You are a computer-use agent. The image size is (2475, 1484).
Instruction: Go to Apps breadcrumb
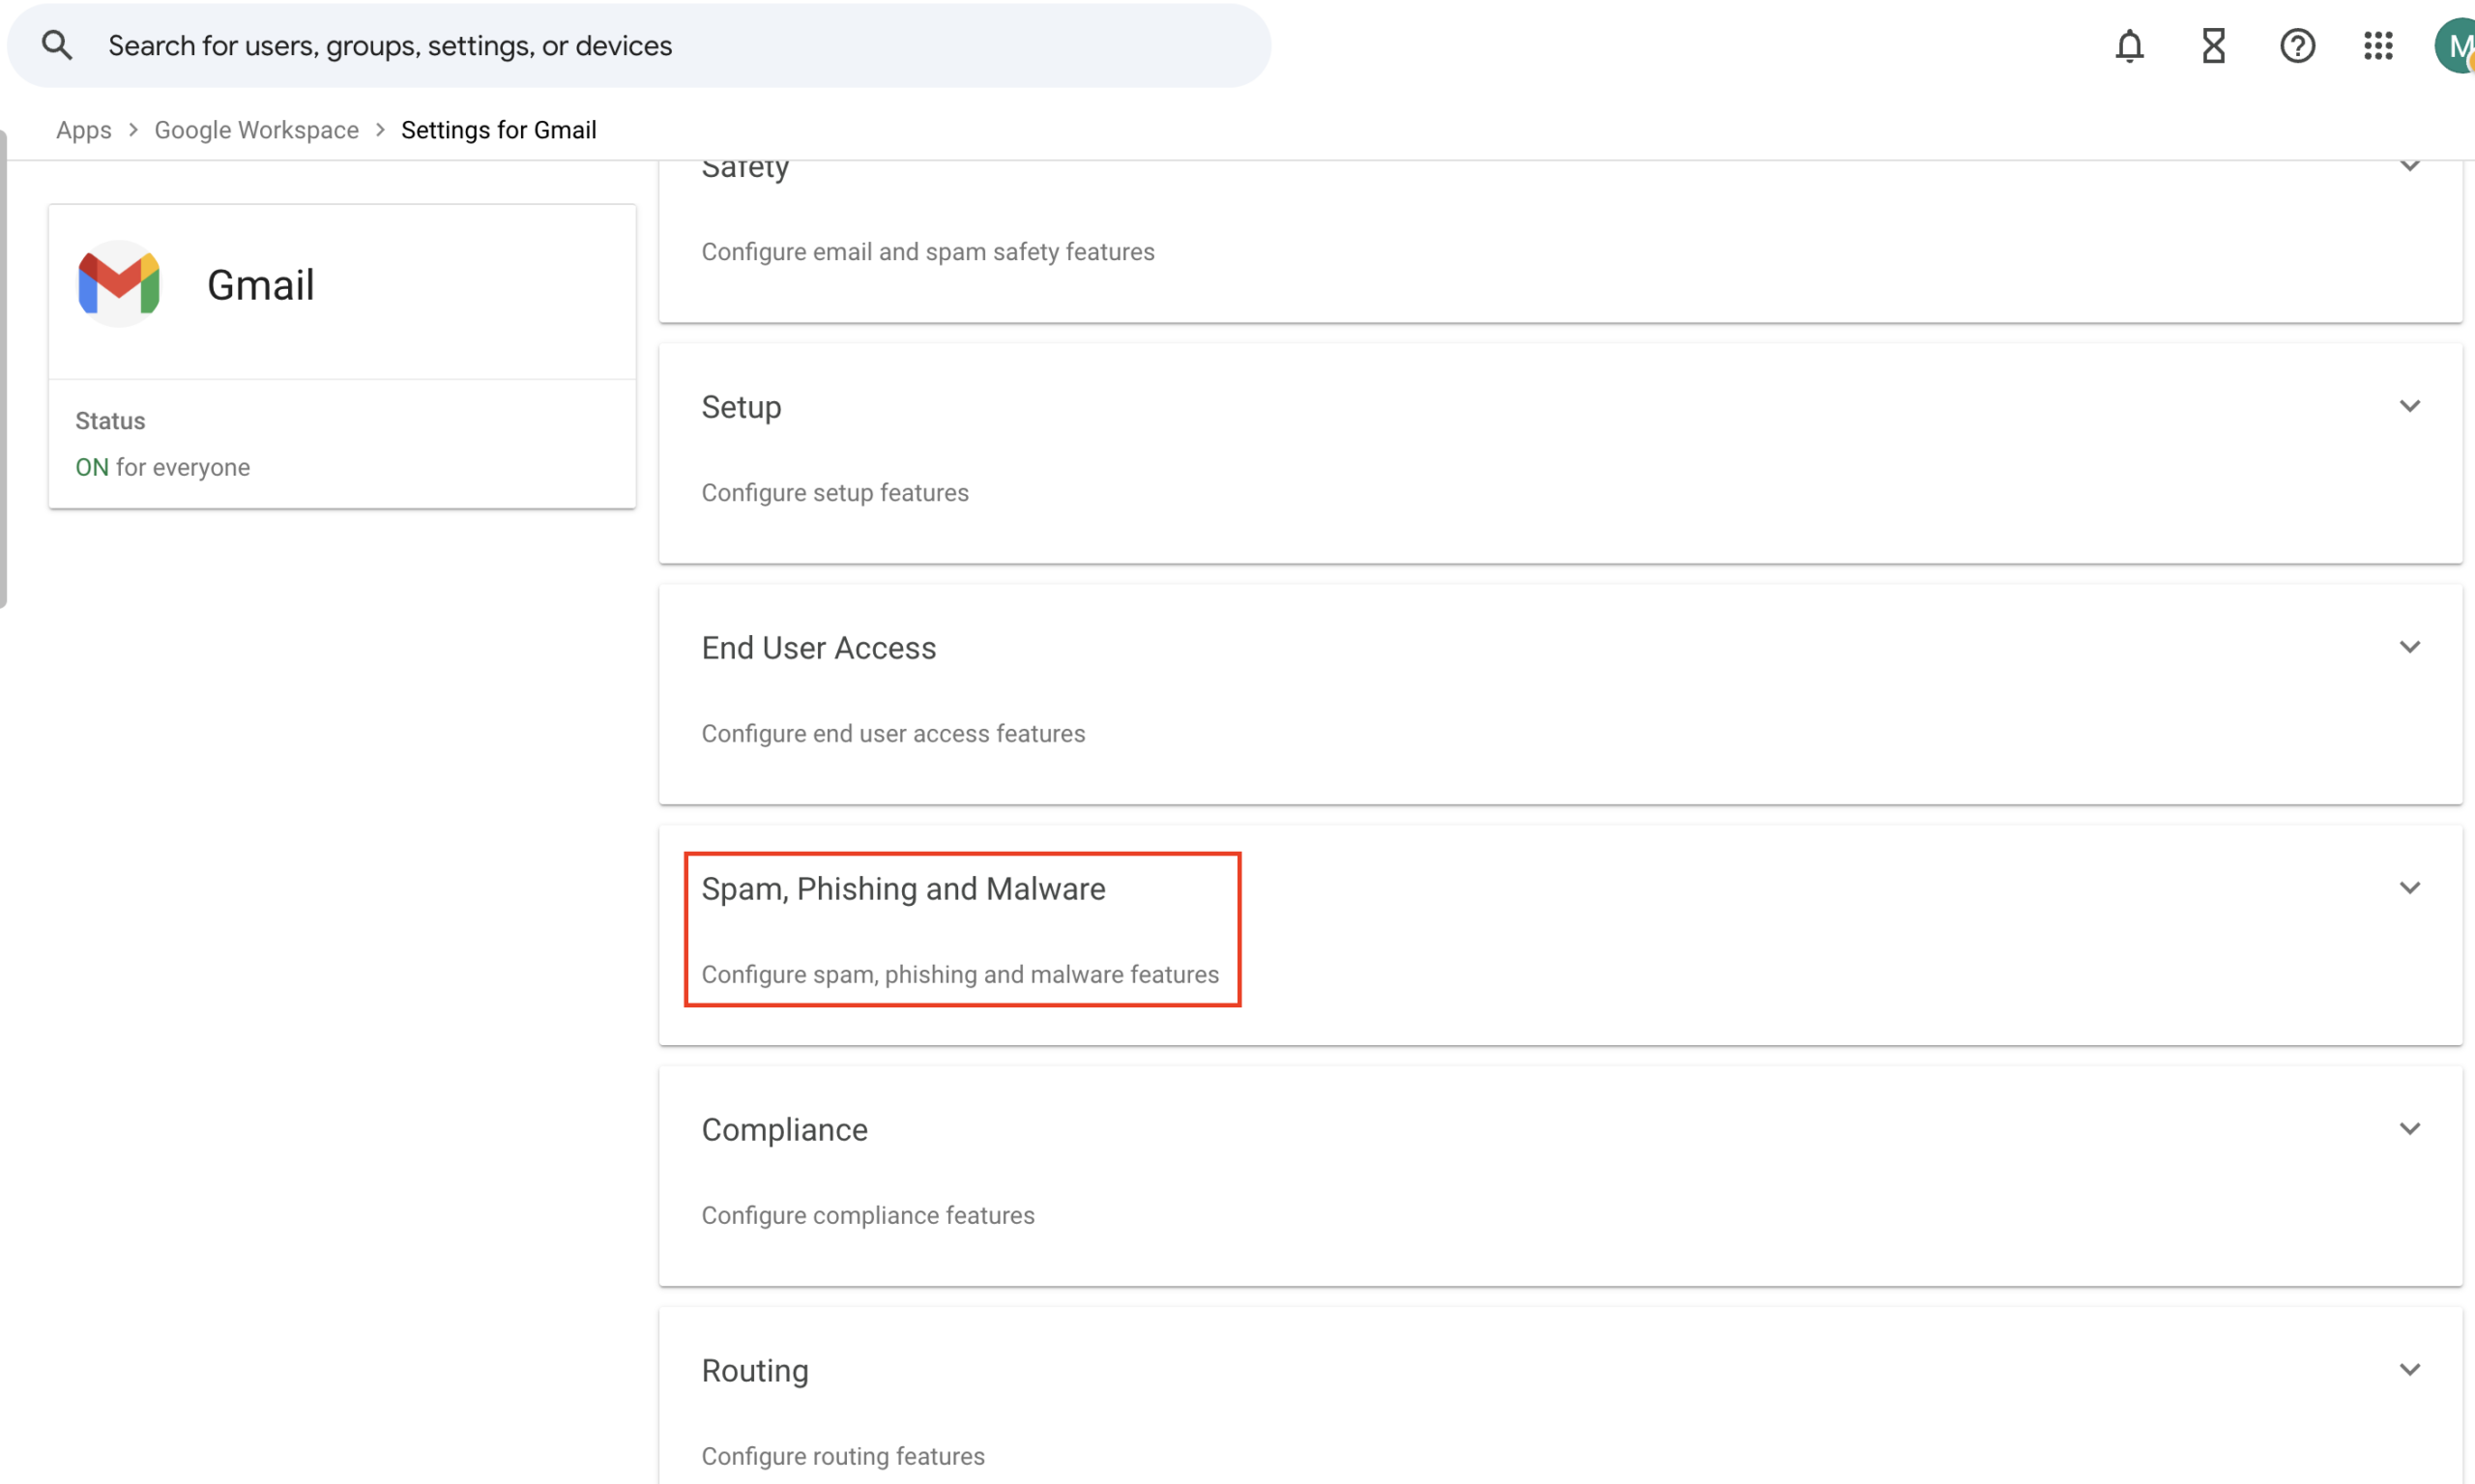pos(84,130)
